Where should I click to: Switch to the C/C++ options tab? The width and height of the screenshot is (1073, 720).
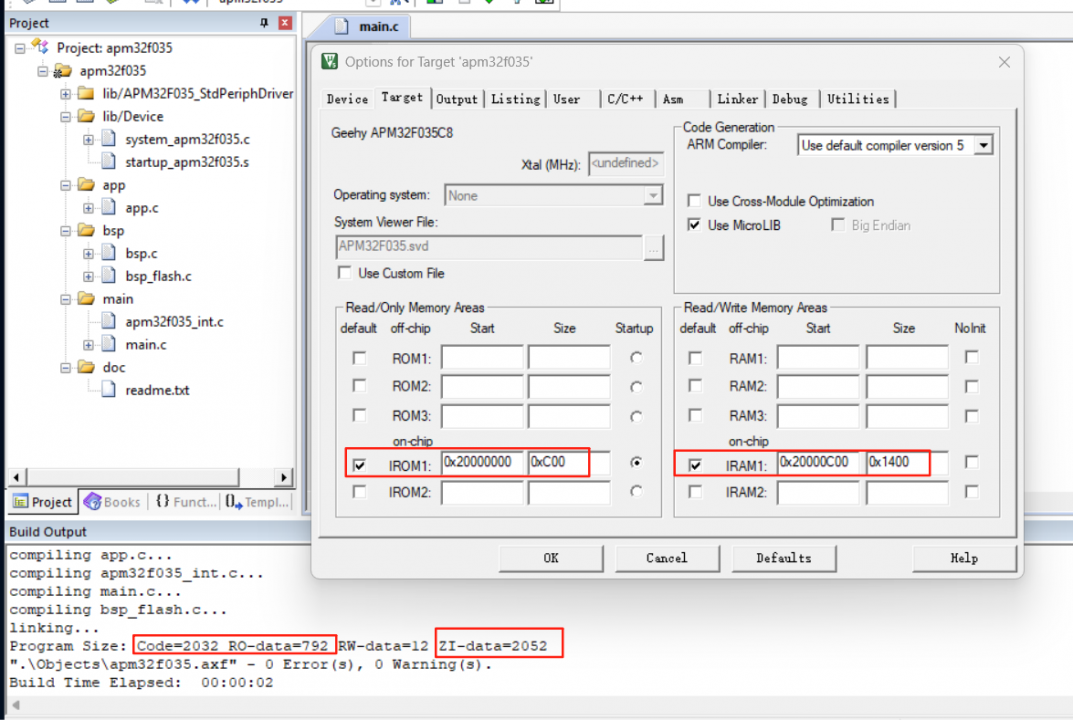click(625, 99)
